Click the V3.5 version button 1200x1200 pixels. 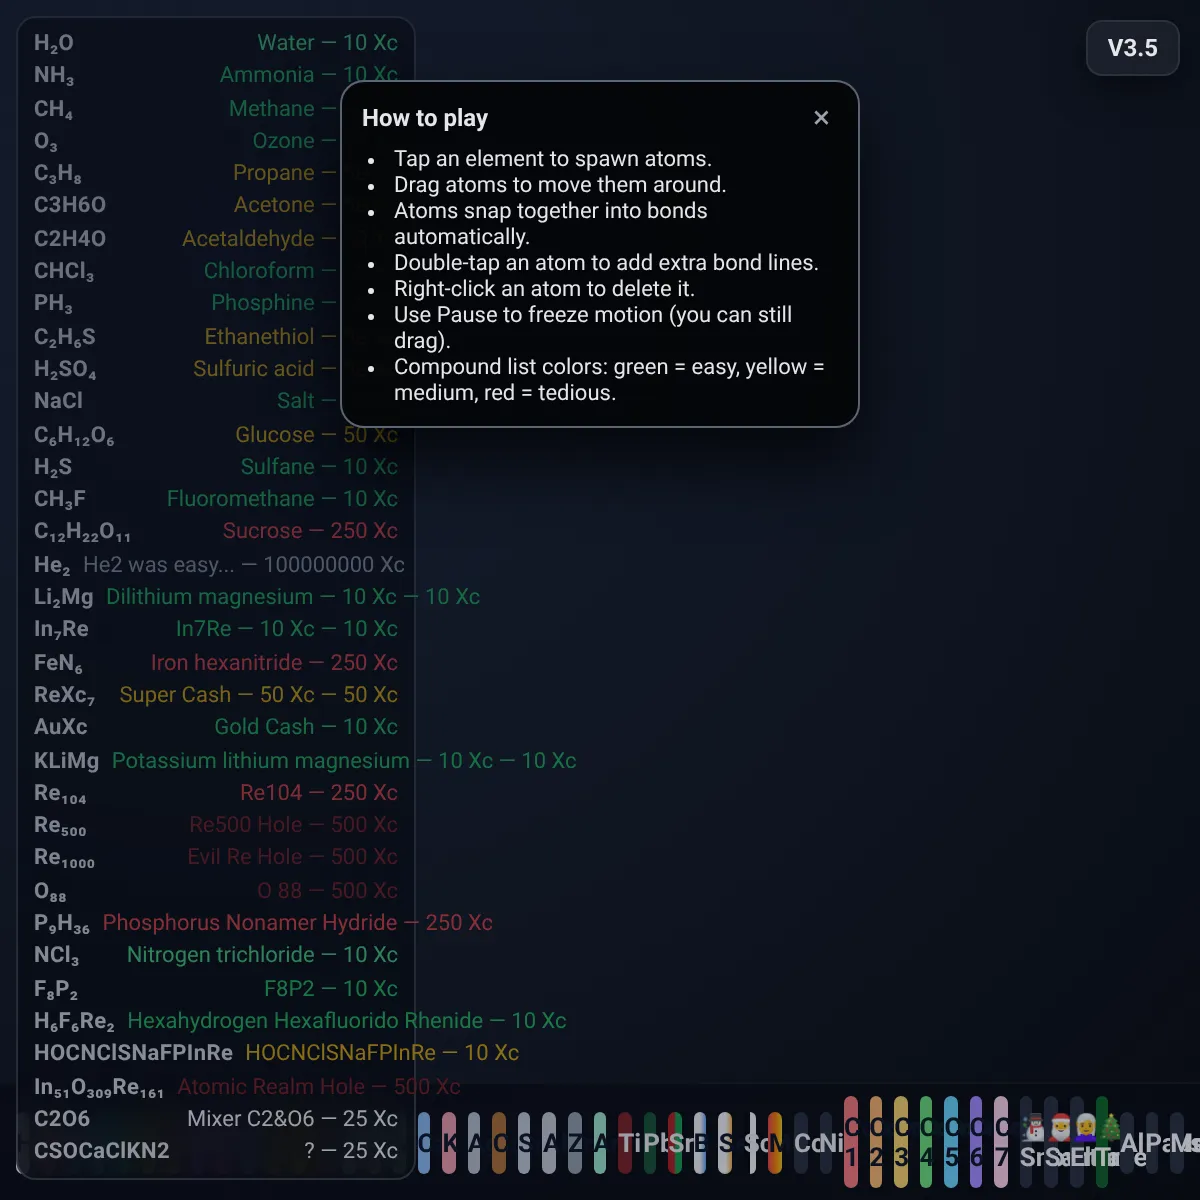[x=1132, y=48]
